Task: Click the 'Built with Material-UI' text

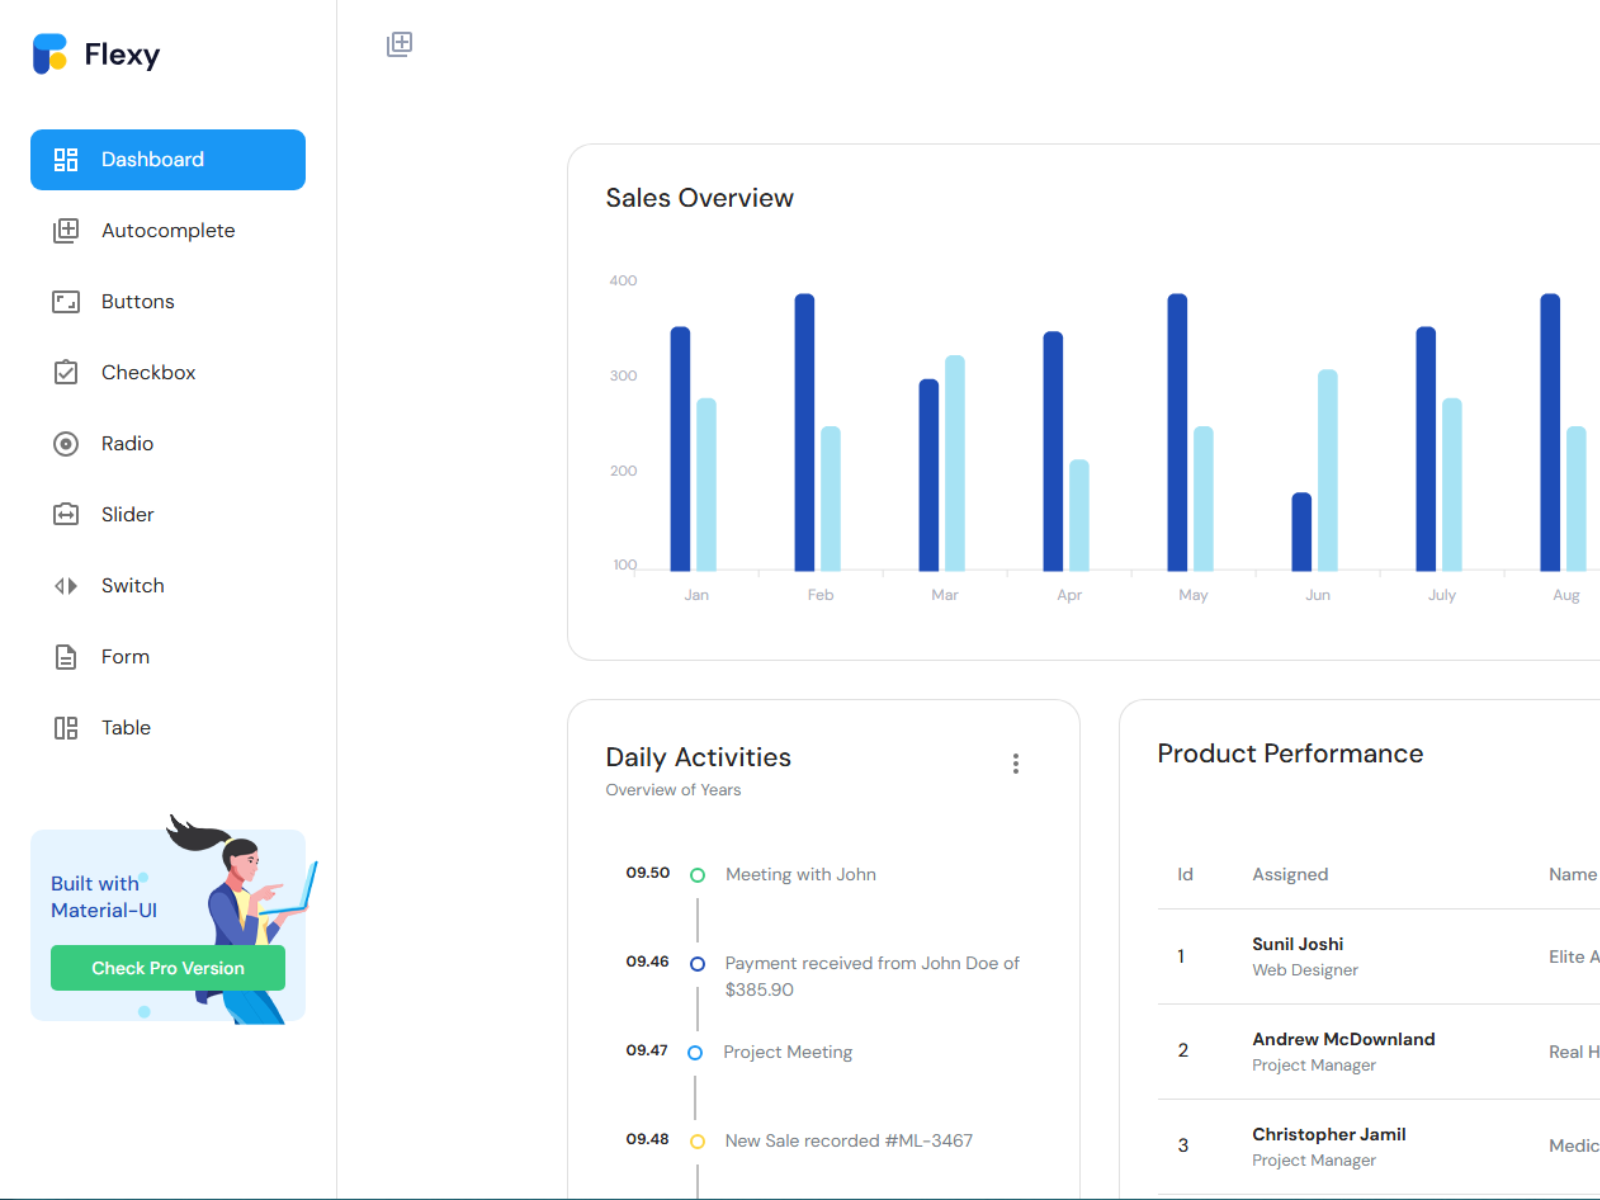Action: coord(104,897)
